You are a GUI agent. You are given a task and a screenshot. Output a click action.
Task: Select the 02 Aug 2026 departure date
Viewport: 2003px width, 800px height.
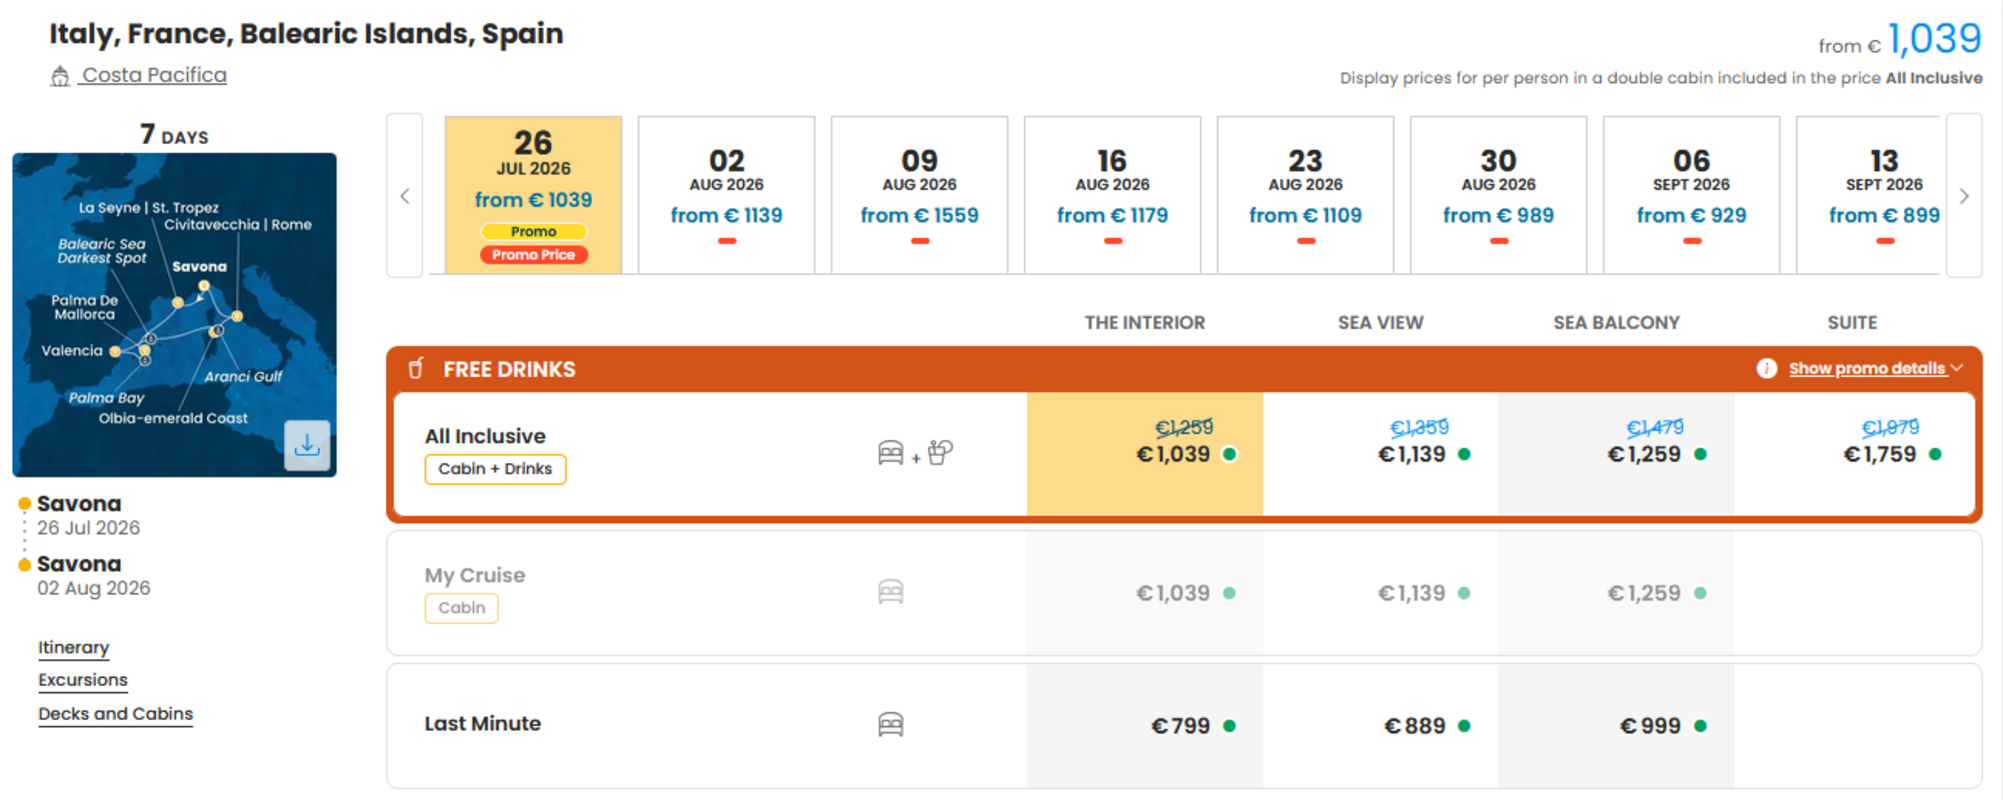726,195
